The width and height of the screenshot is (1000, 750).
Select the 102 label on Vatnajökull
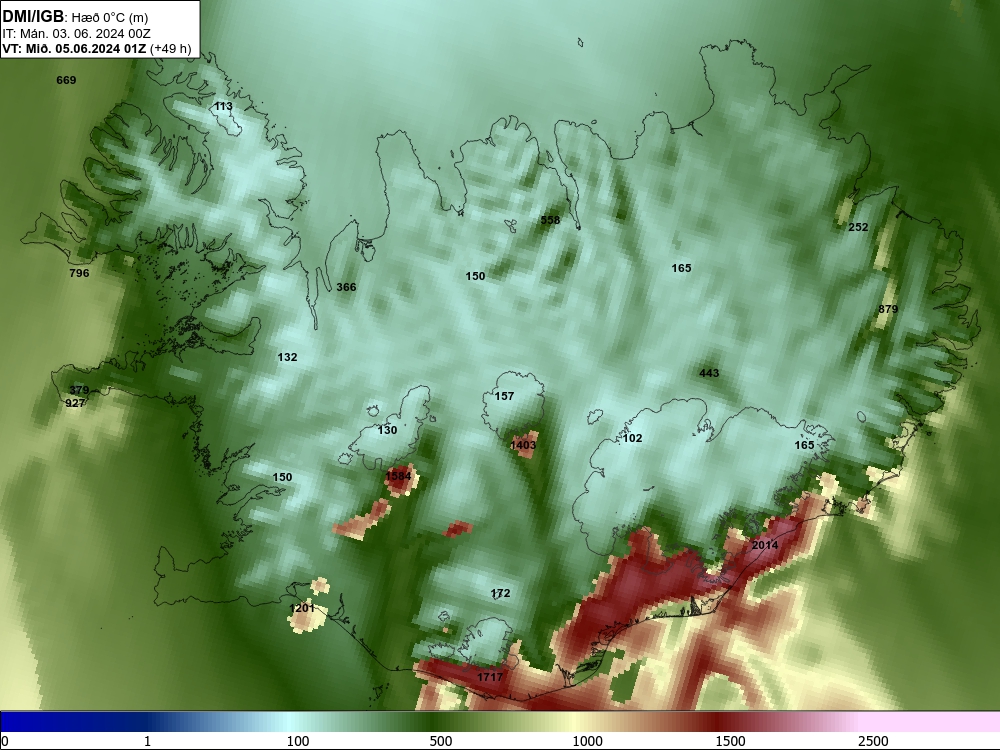point(632,439)
